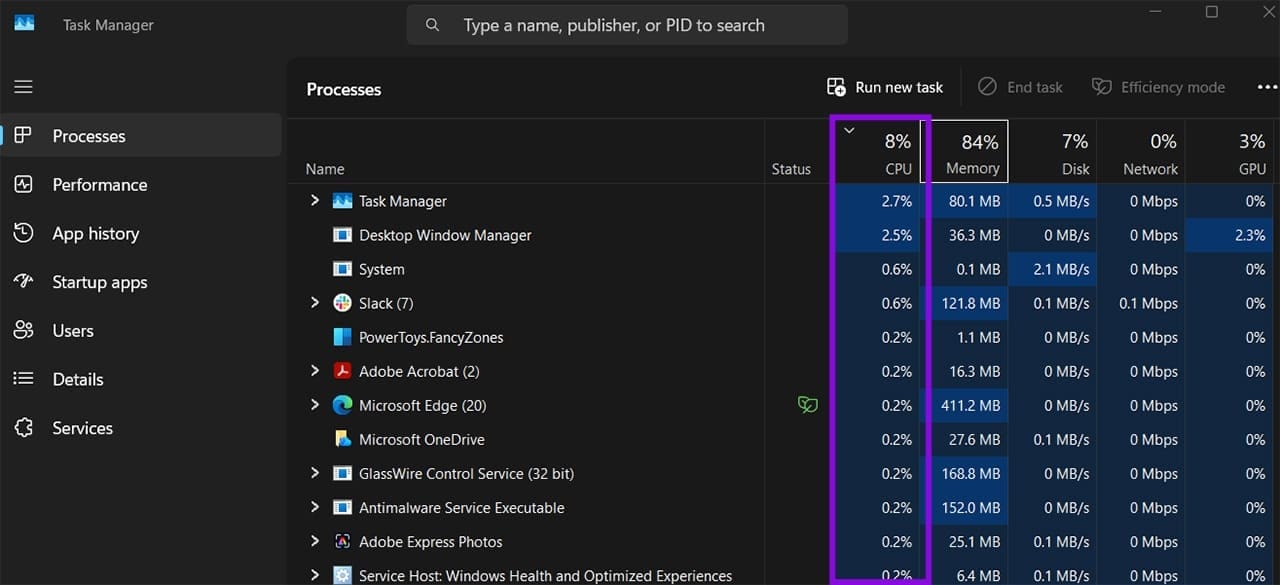This screenshot has width=1280, height=585.
Task: Click the Efficiency mode leaf icon
Action: coord(1101,87)
